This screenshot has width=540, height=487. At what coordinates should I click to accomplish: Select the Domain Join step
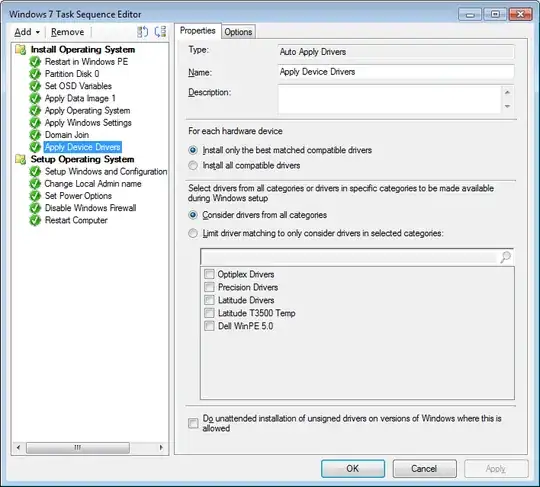pos(67,135)
